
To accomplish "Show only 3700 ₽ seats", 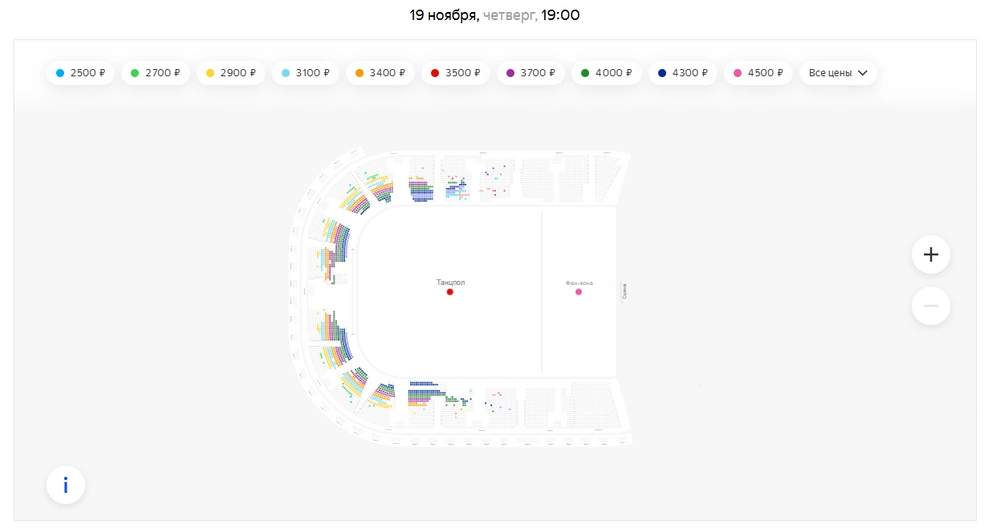I will coord(530,73).
